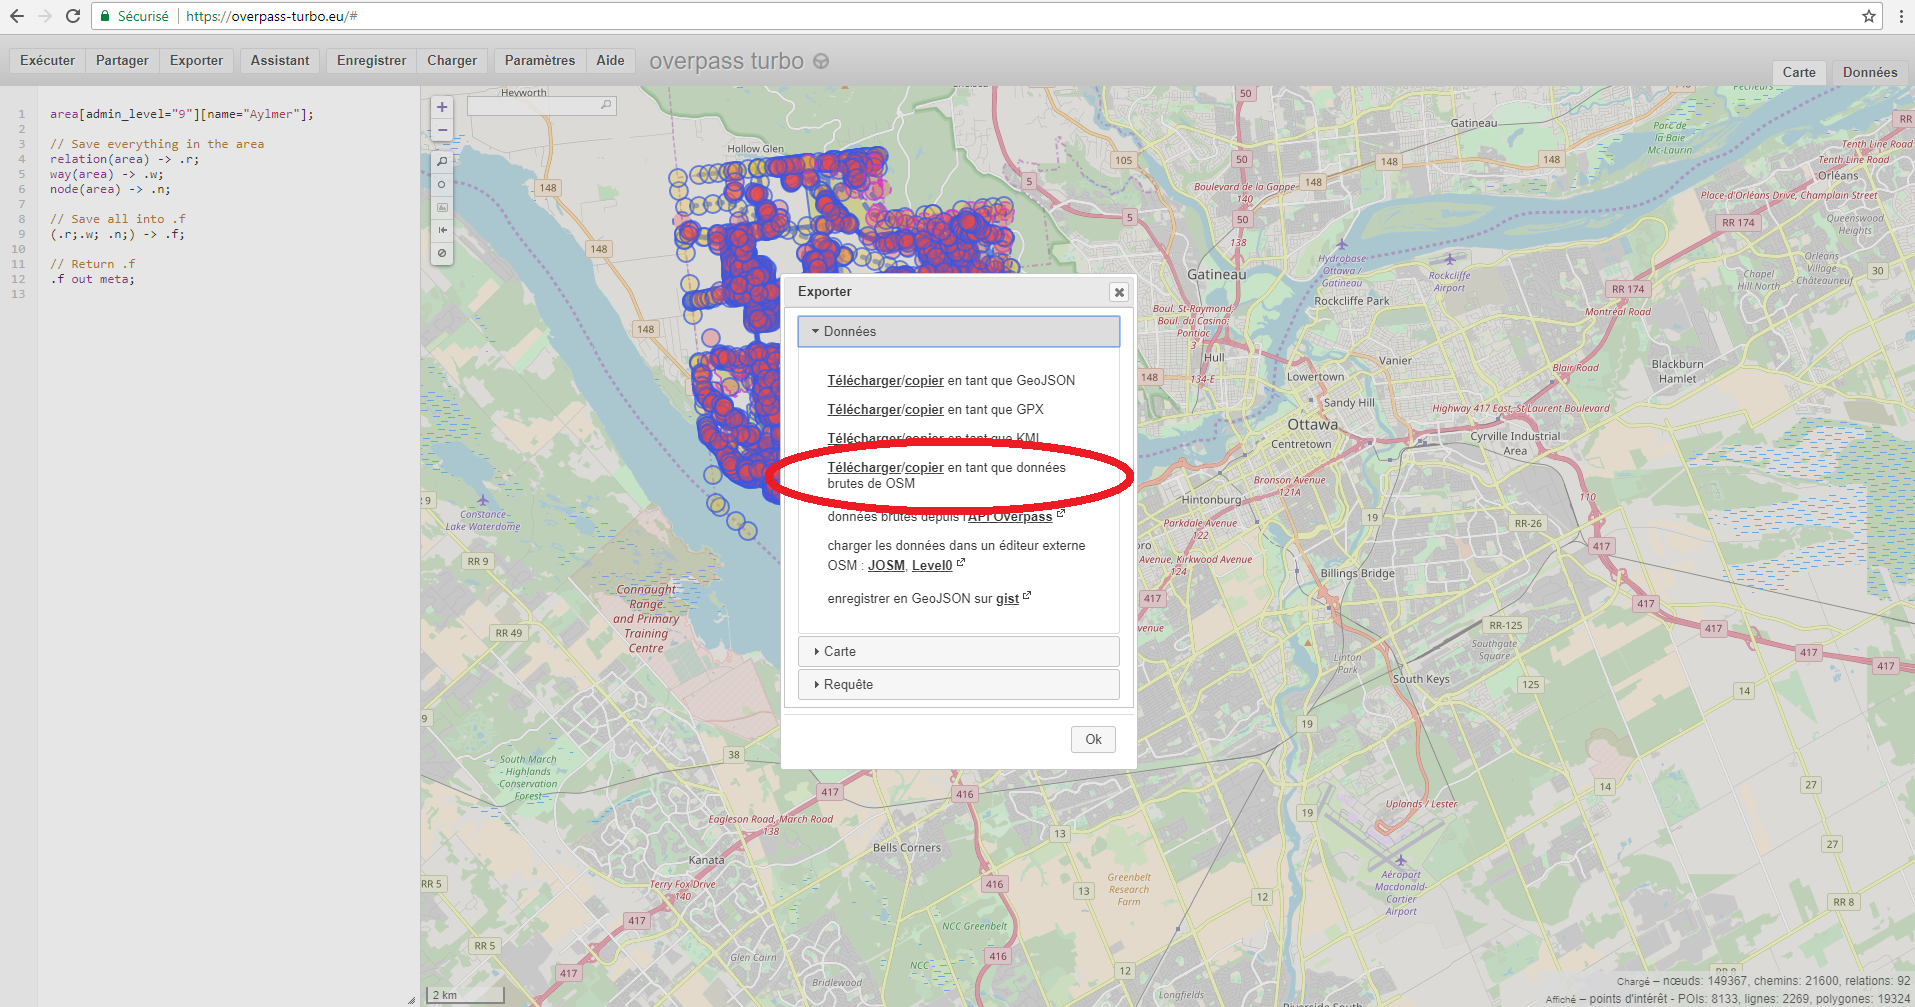
Task: Click the search magnifier in map search box
Action: (606, 105)
